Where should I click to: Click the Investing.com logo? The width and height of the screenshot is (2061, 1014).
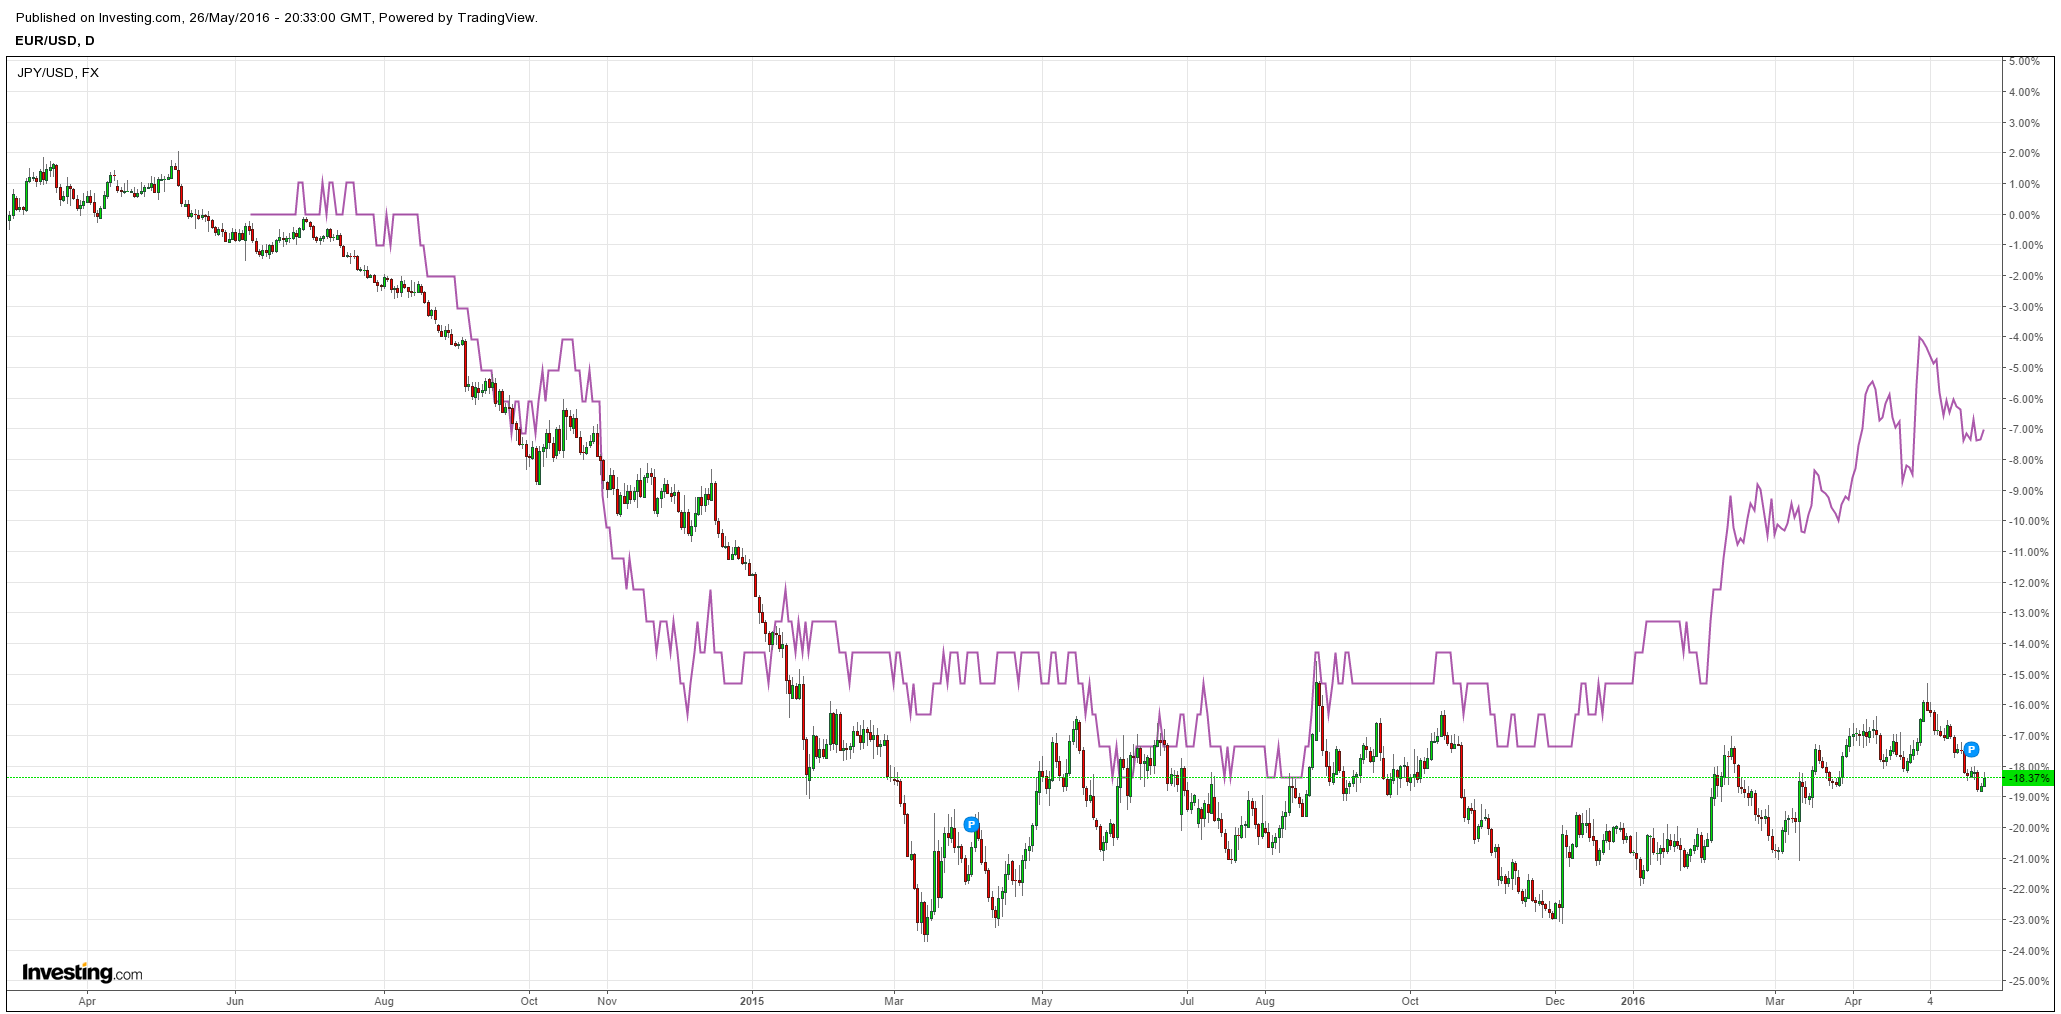click(x=82, y=972)
